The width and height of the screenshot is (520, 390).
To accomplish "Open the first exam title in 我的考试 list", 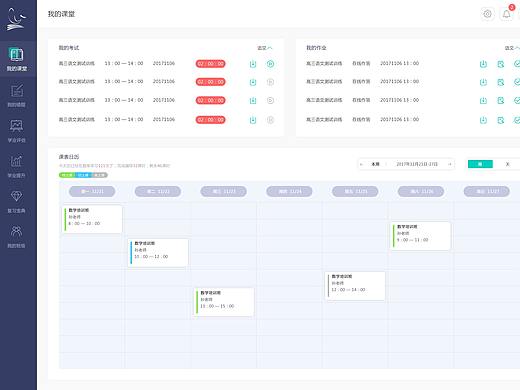I will (x=77, y=63).
